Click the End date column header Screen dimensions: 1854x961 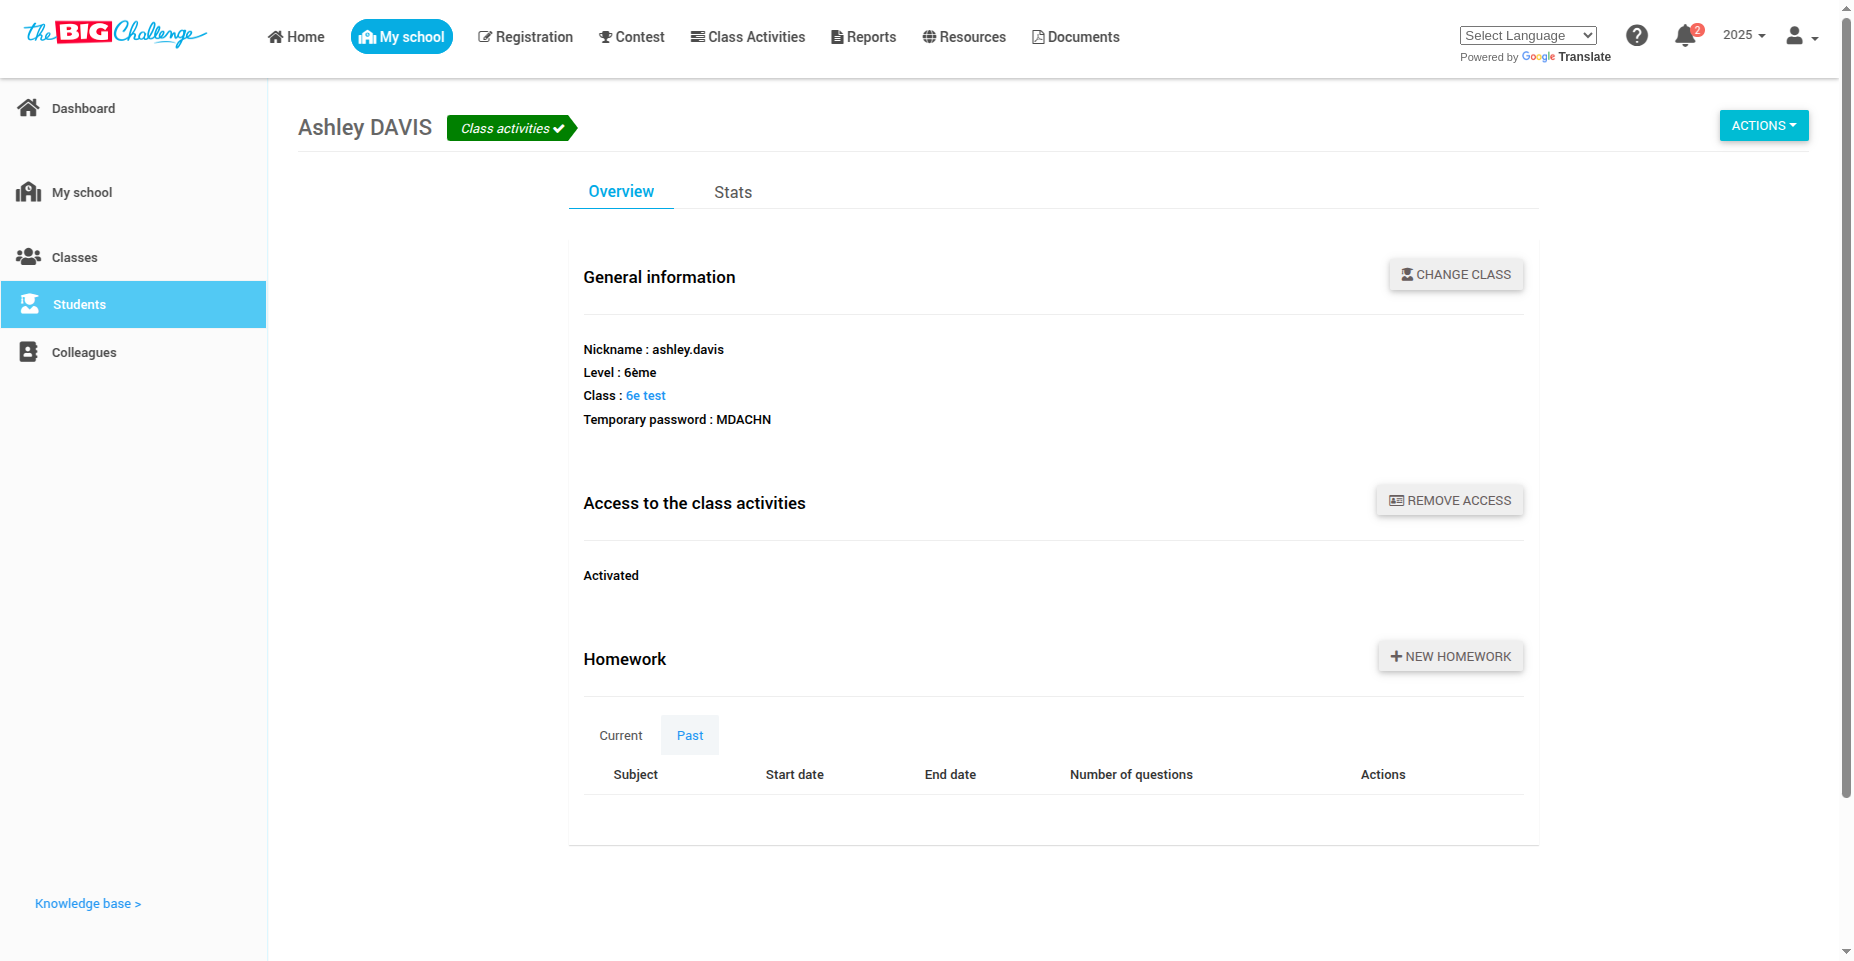tap(950, 775)
